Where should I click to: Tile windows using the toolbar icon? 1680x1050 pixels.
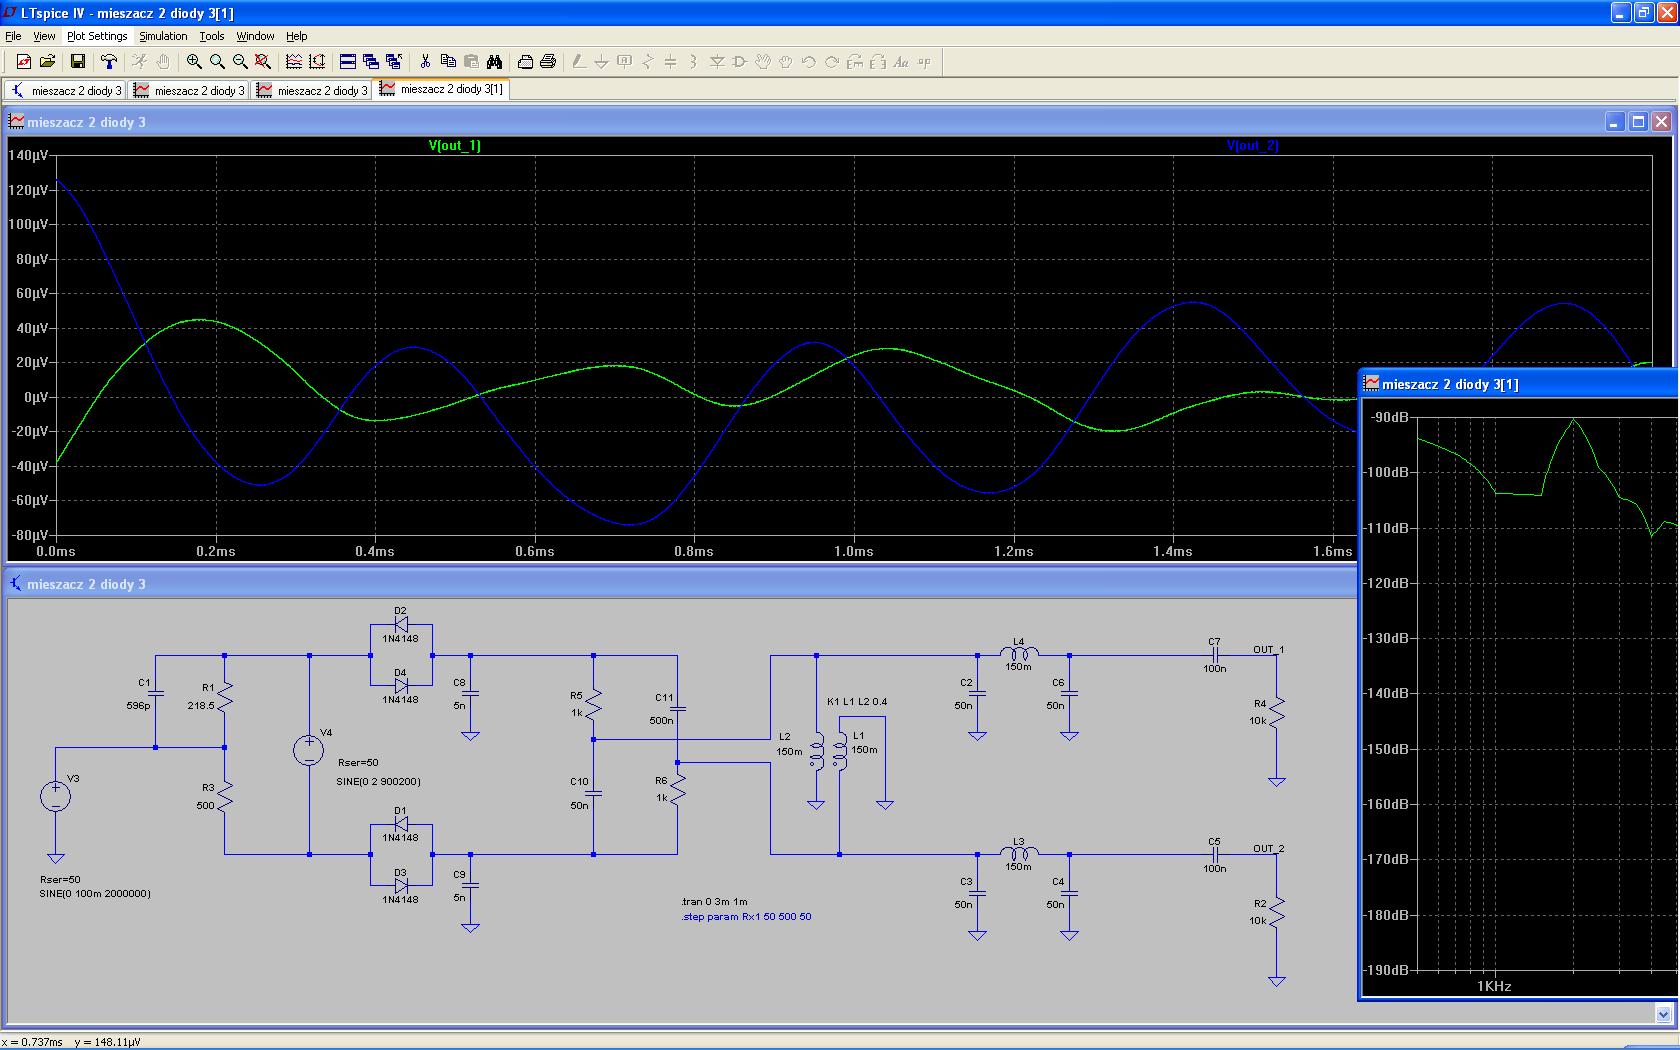[x=347, y=62]
